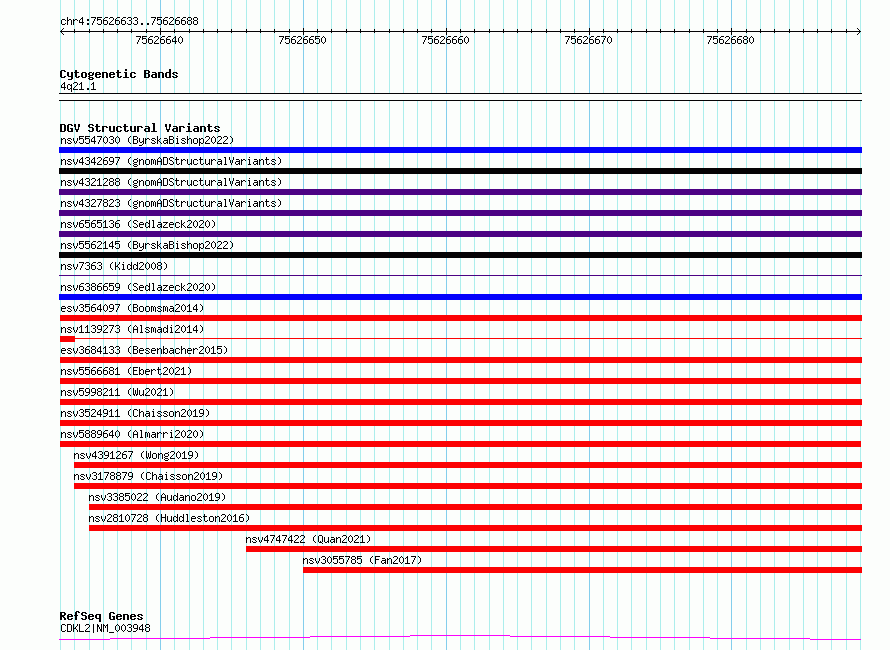This screenshot has width=890, height=650.
Task: Select the red bar under nsv3524911
Action: [x=460, y=423]
